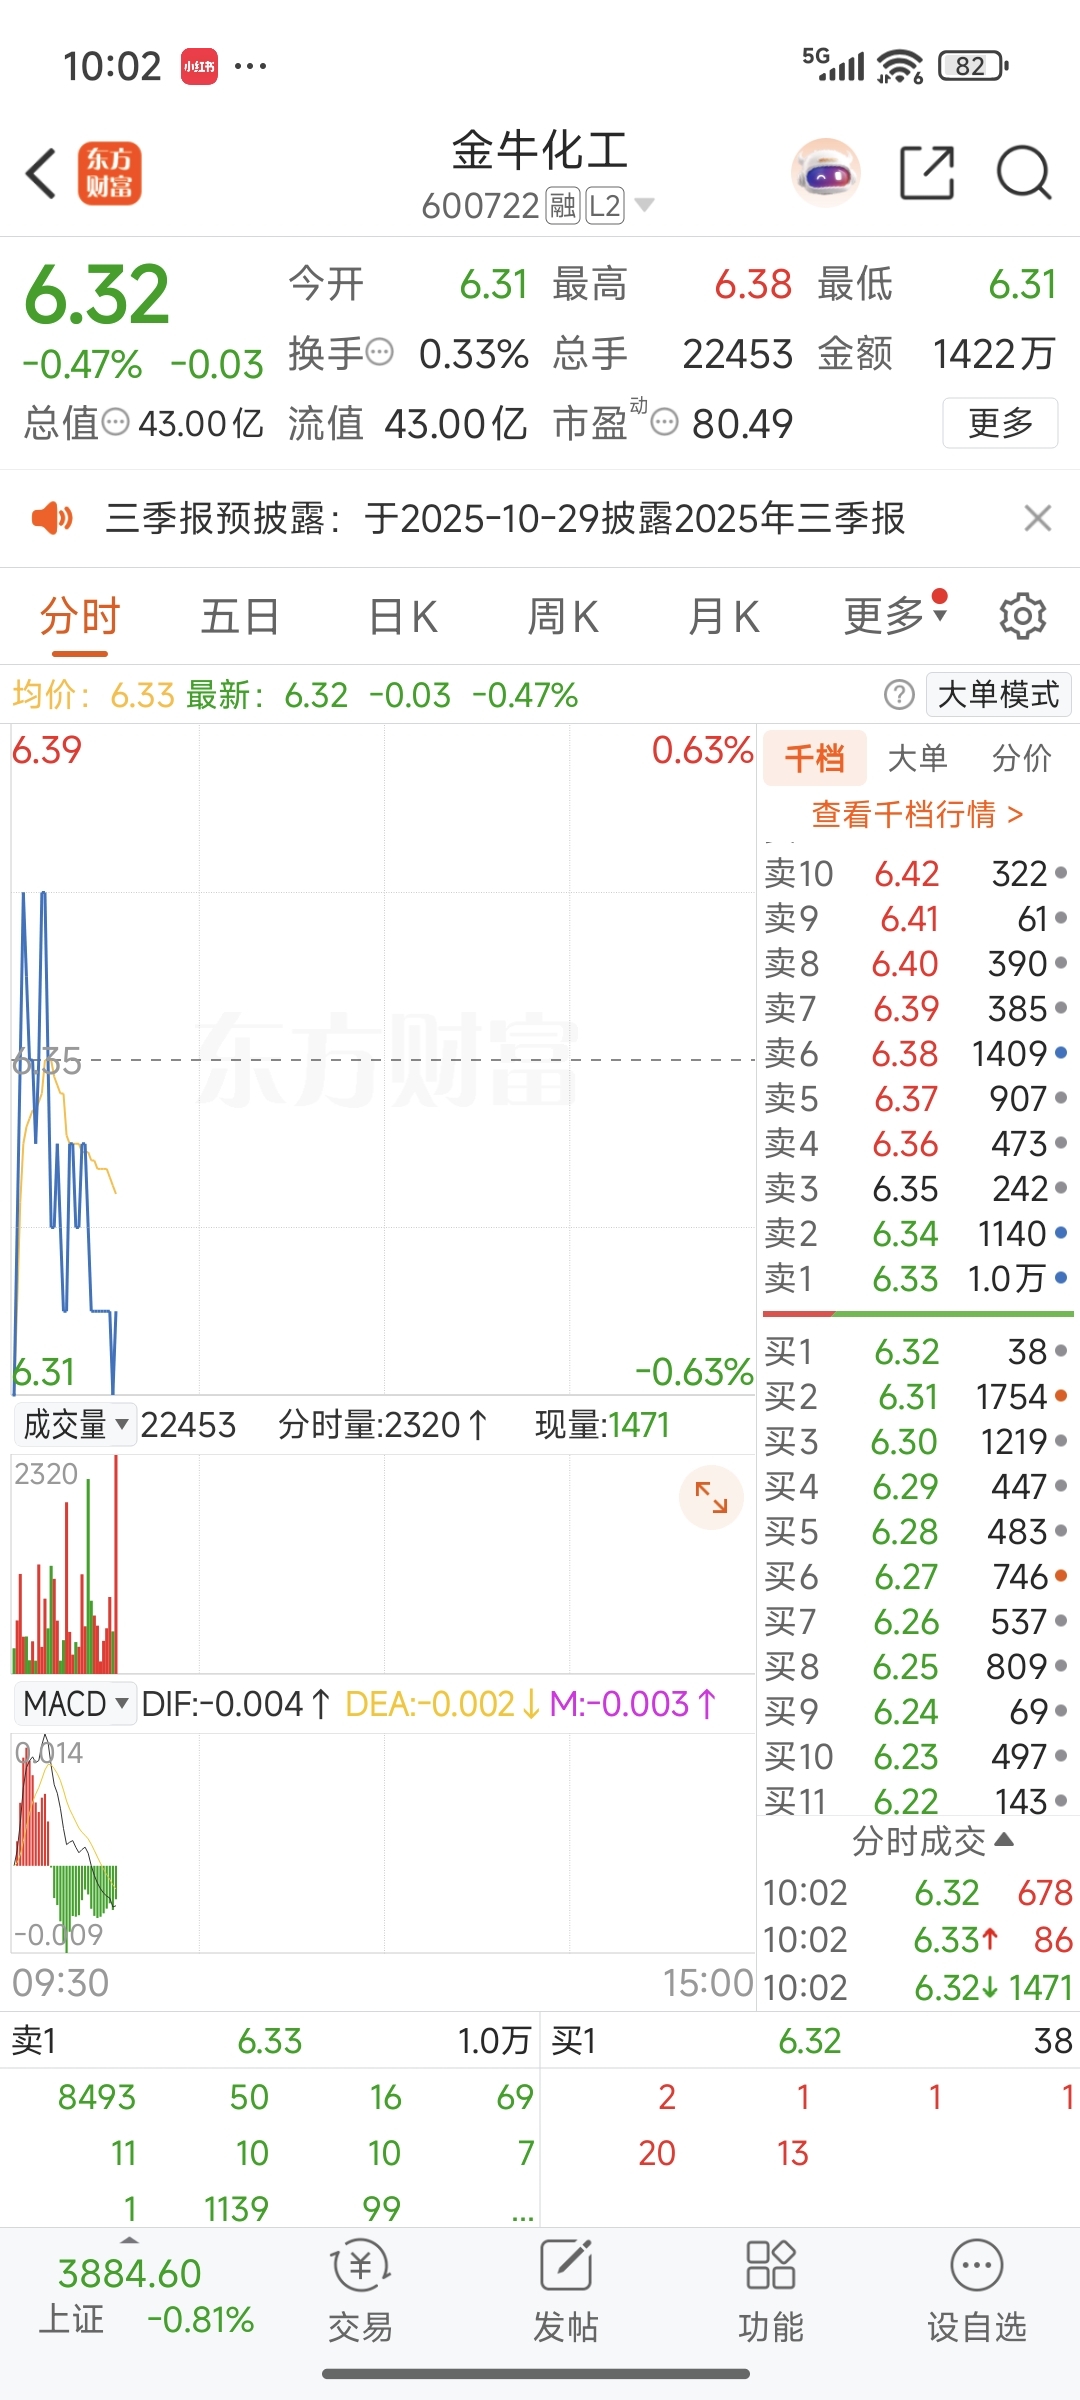Expand the stock code dropdown triangle
The width and height of the screenshot is (1080, 2400).
[x=645, y=205]
